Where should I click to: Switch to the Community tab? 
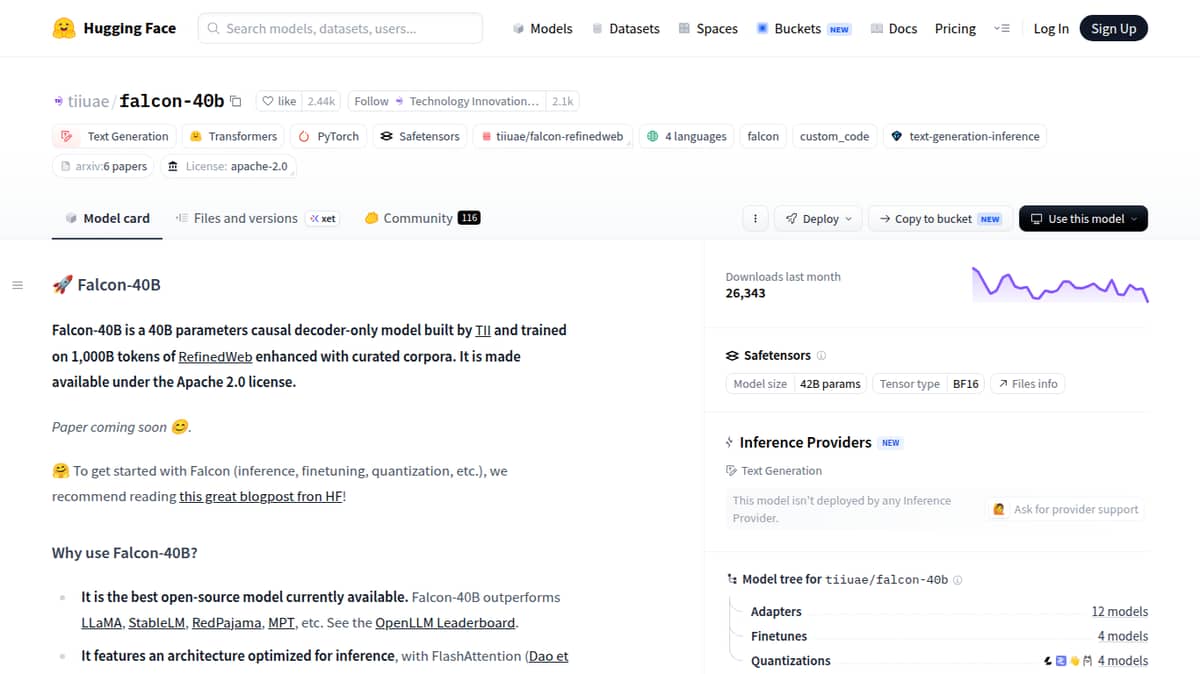coord(422,218)
